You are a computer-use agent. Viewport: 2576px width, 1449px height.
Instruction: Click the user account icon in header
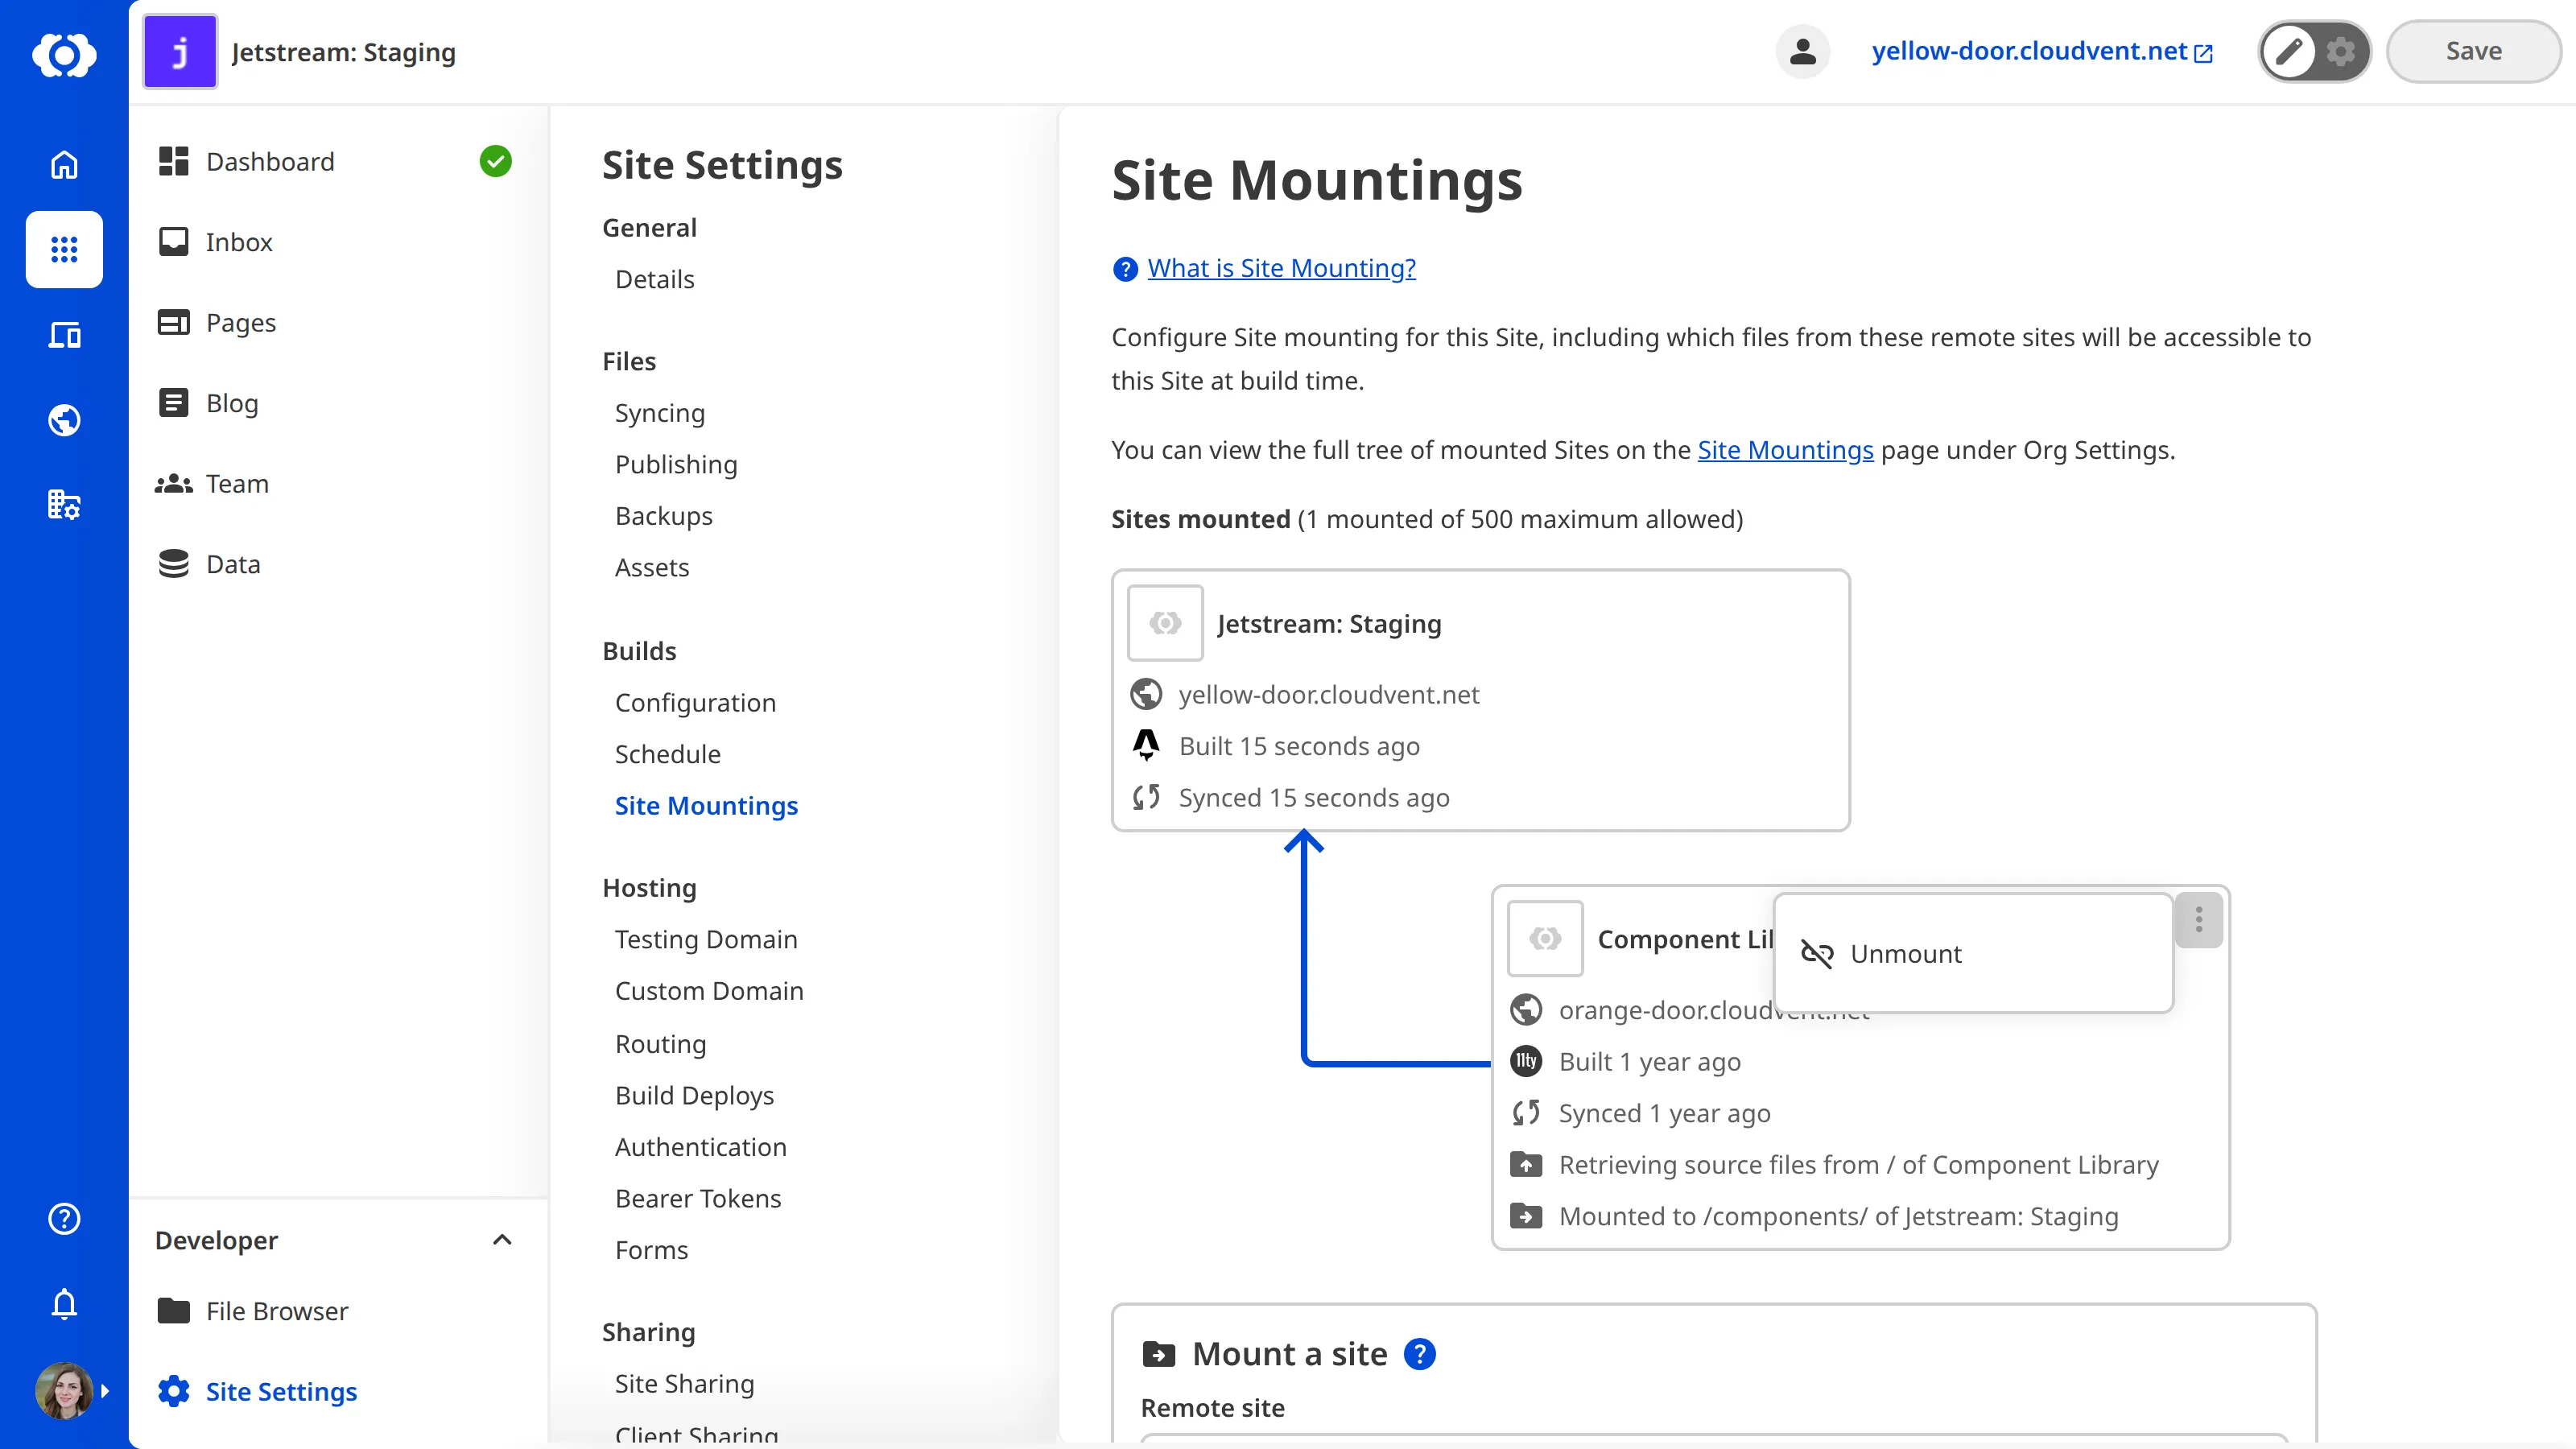coord(1803,51)
